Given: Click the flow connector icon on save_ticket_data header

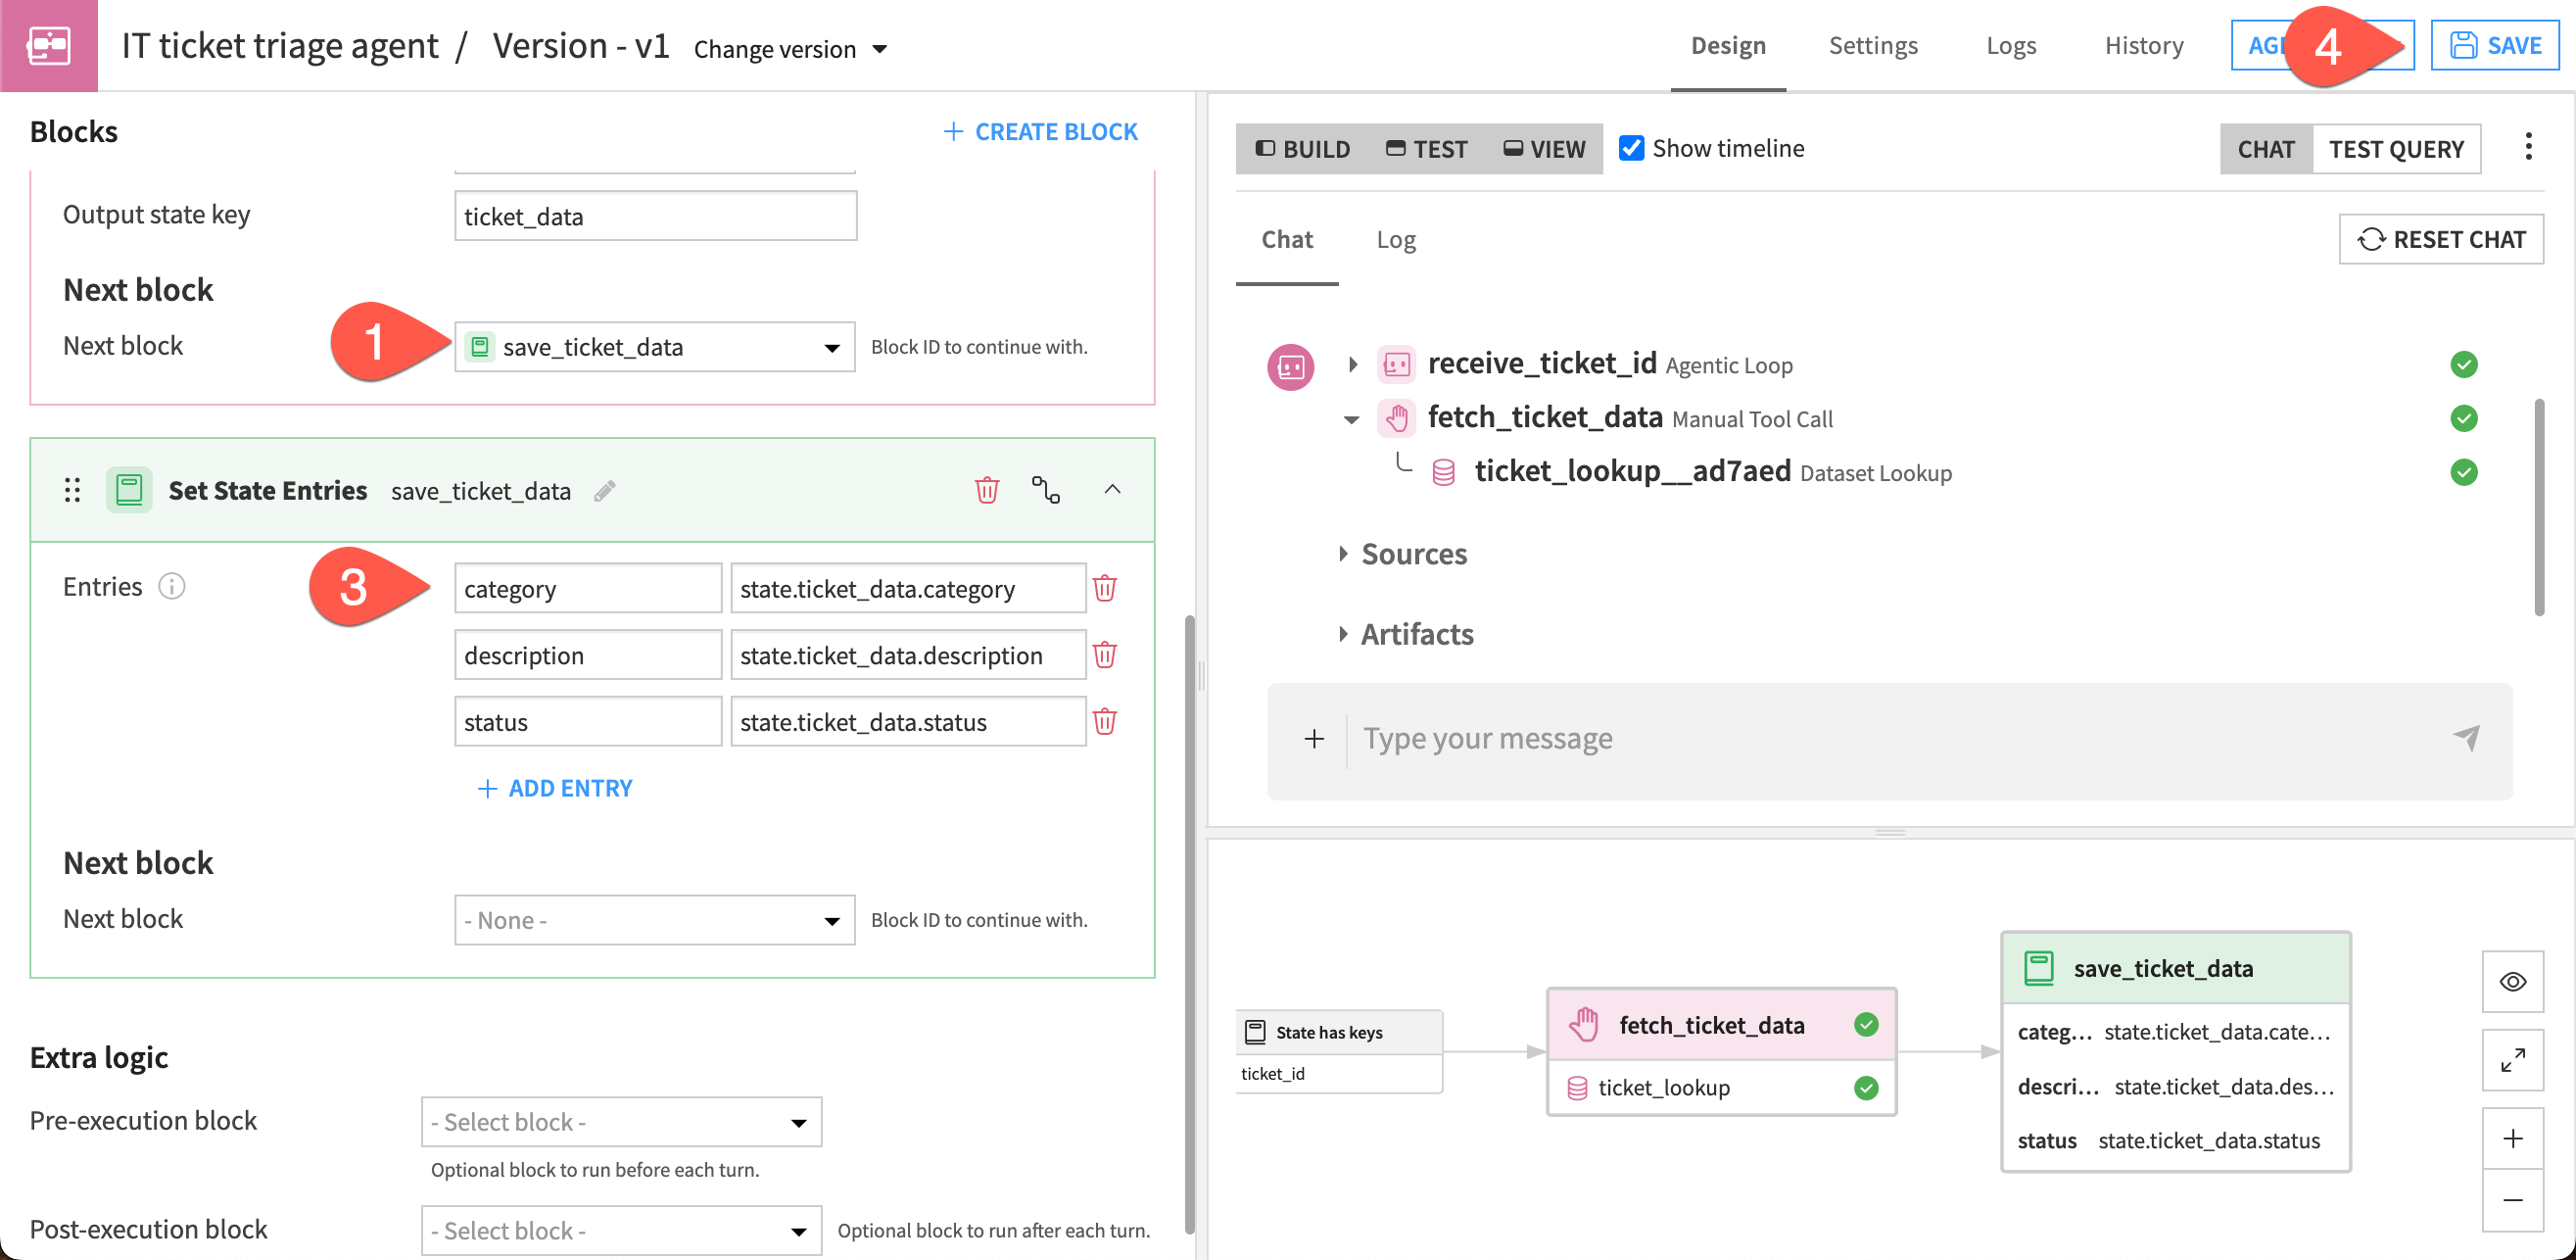Looking at the screenshot, I should coord(1045,490).
